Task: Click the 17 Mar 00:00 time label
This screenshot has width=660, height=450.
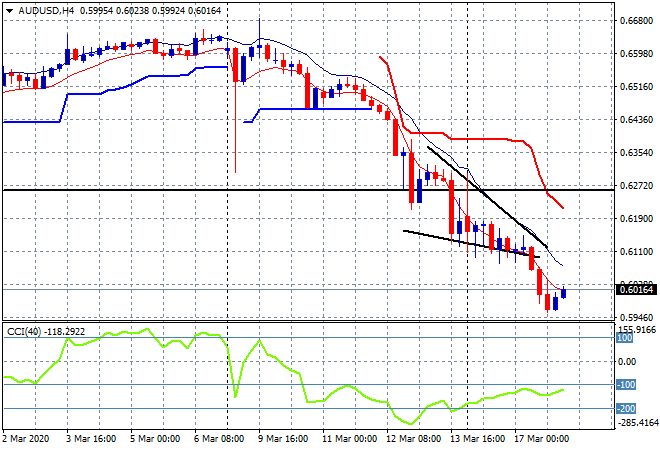Action: [x=541, y=439]
